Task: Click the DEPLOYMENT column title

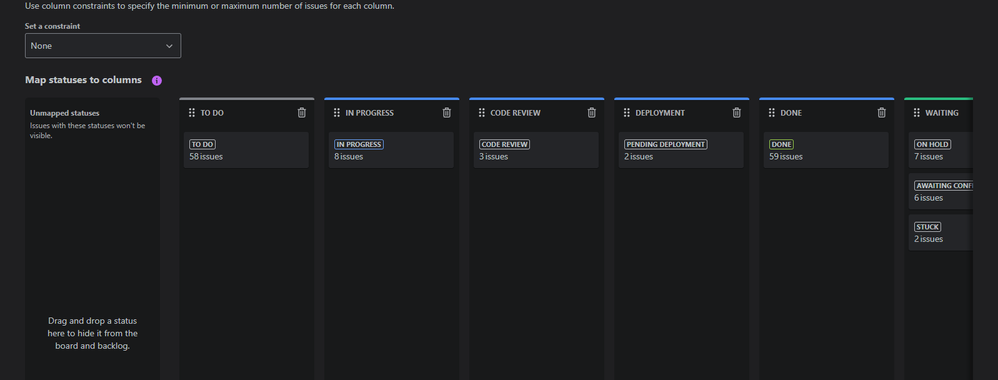Action: point(660,113)
